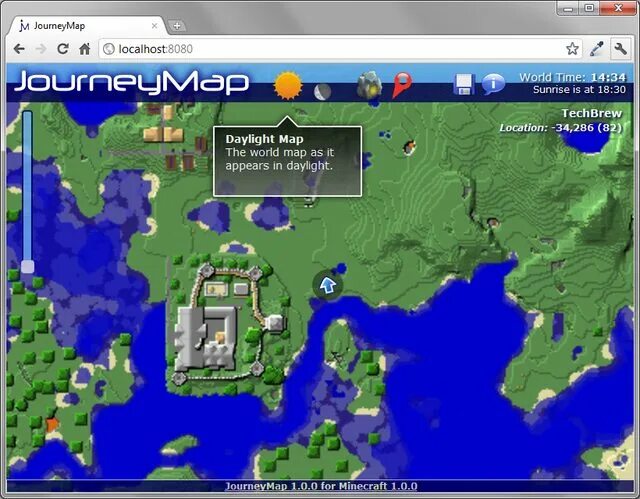
Task: Open the info speech bubble icon
Action: [493, 84]
